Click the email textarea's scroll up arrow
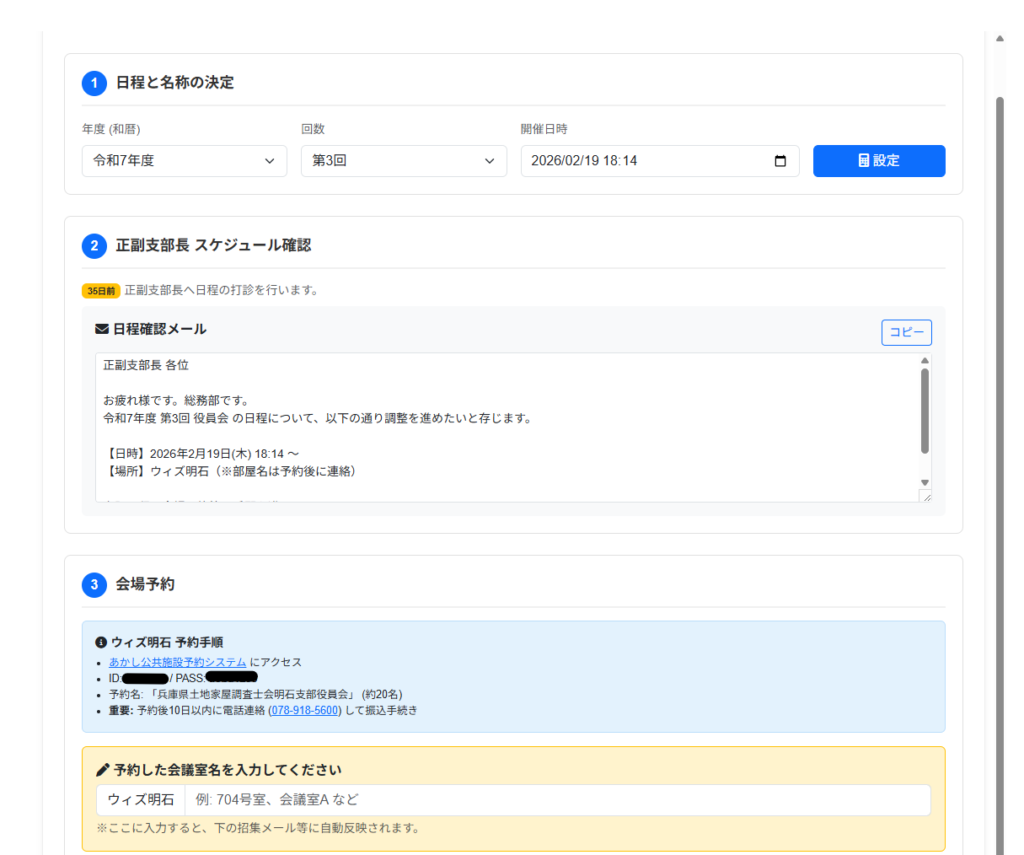This screenshot has width=1024, height=855. tap(924, 361)
